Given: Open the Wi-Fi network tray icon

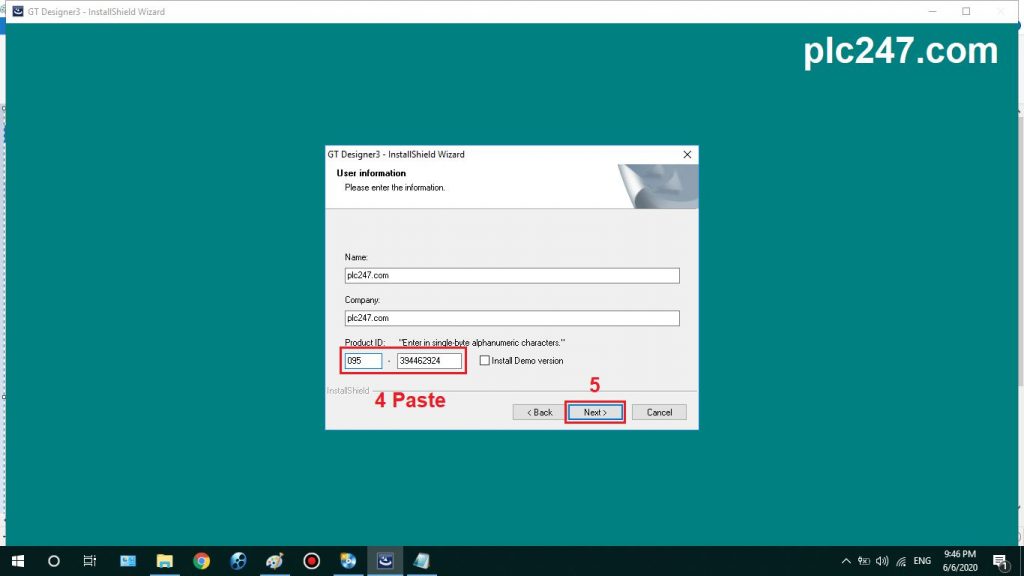Looking at the screenshot, I should tap(901, 561).
